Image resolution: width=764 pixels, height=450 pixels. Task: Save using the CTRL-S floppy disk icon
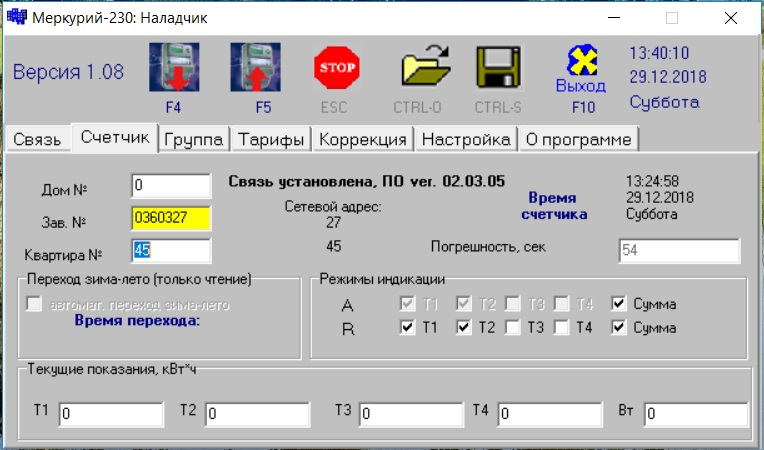(498, 67)
